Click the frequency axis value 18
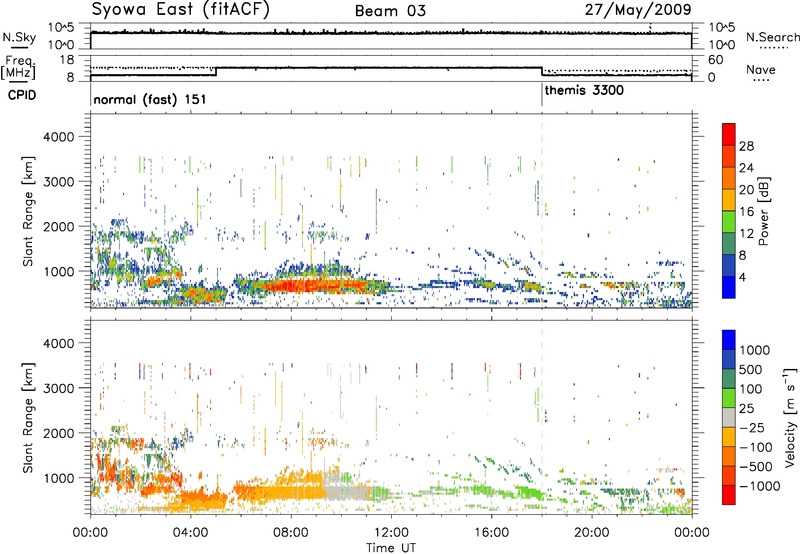The height and width of the screenshot is (554, 800). pyautogui.click(x=66, y=60)
